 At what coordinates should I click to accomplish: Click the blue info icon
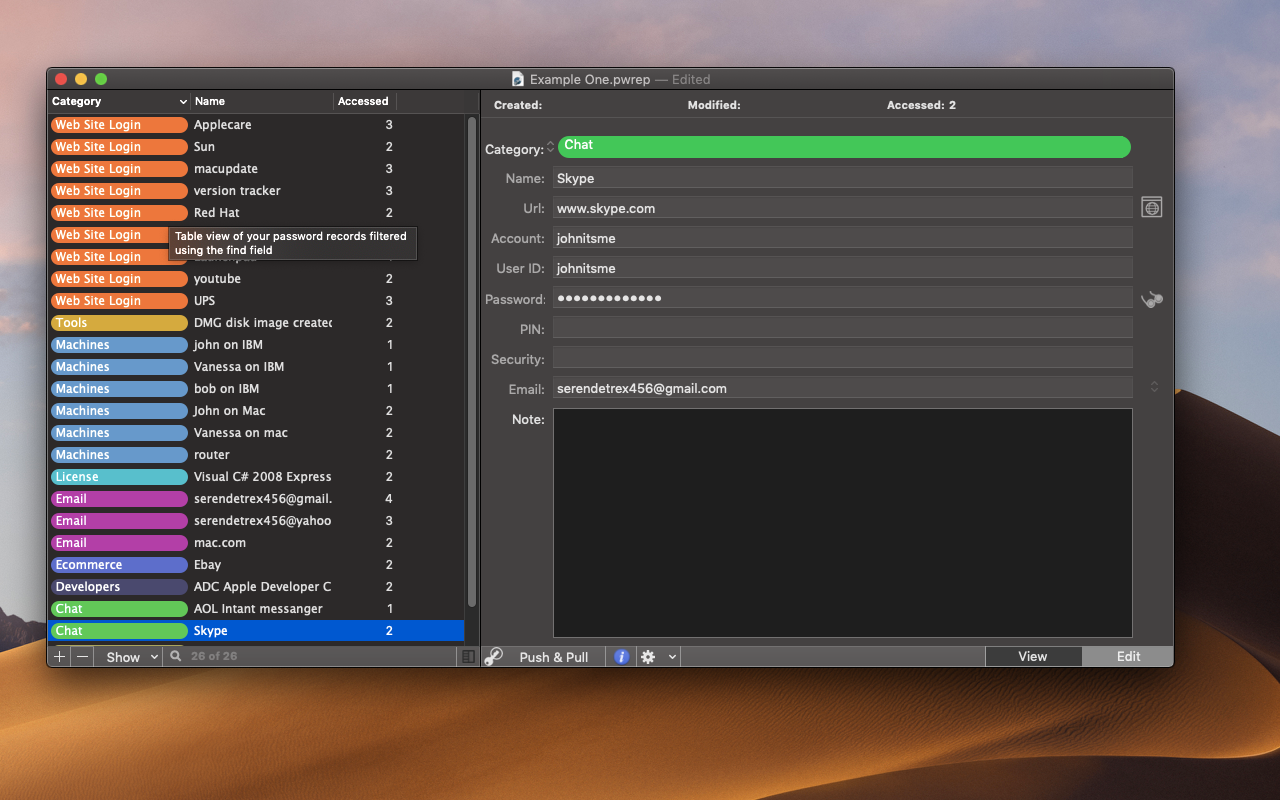[621, 657]
